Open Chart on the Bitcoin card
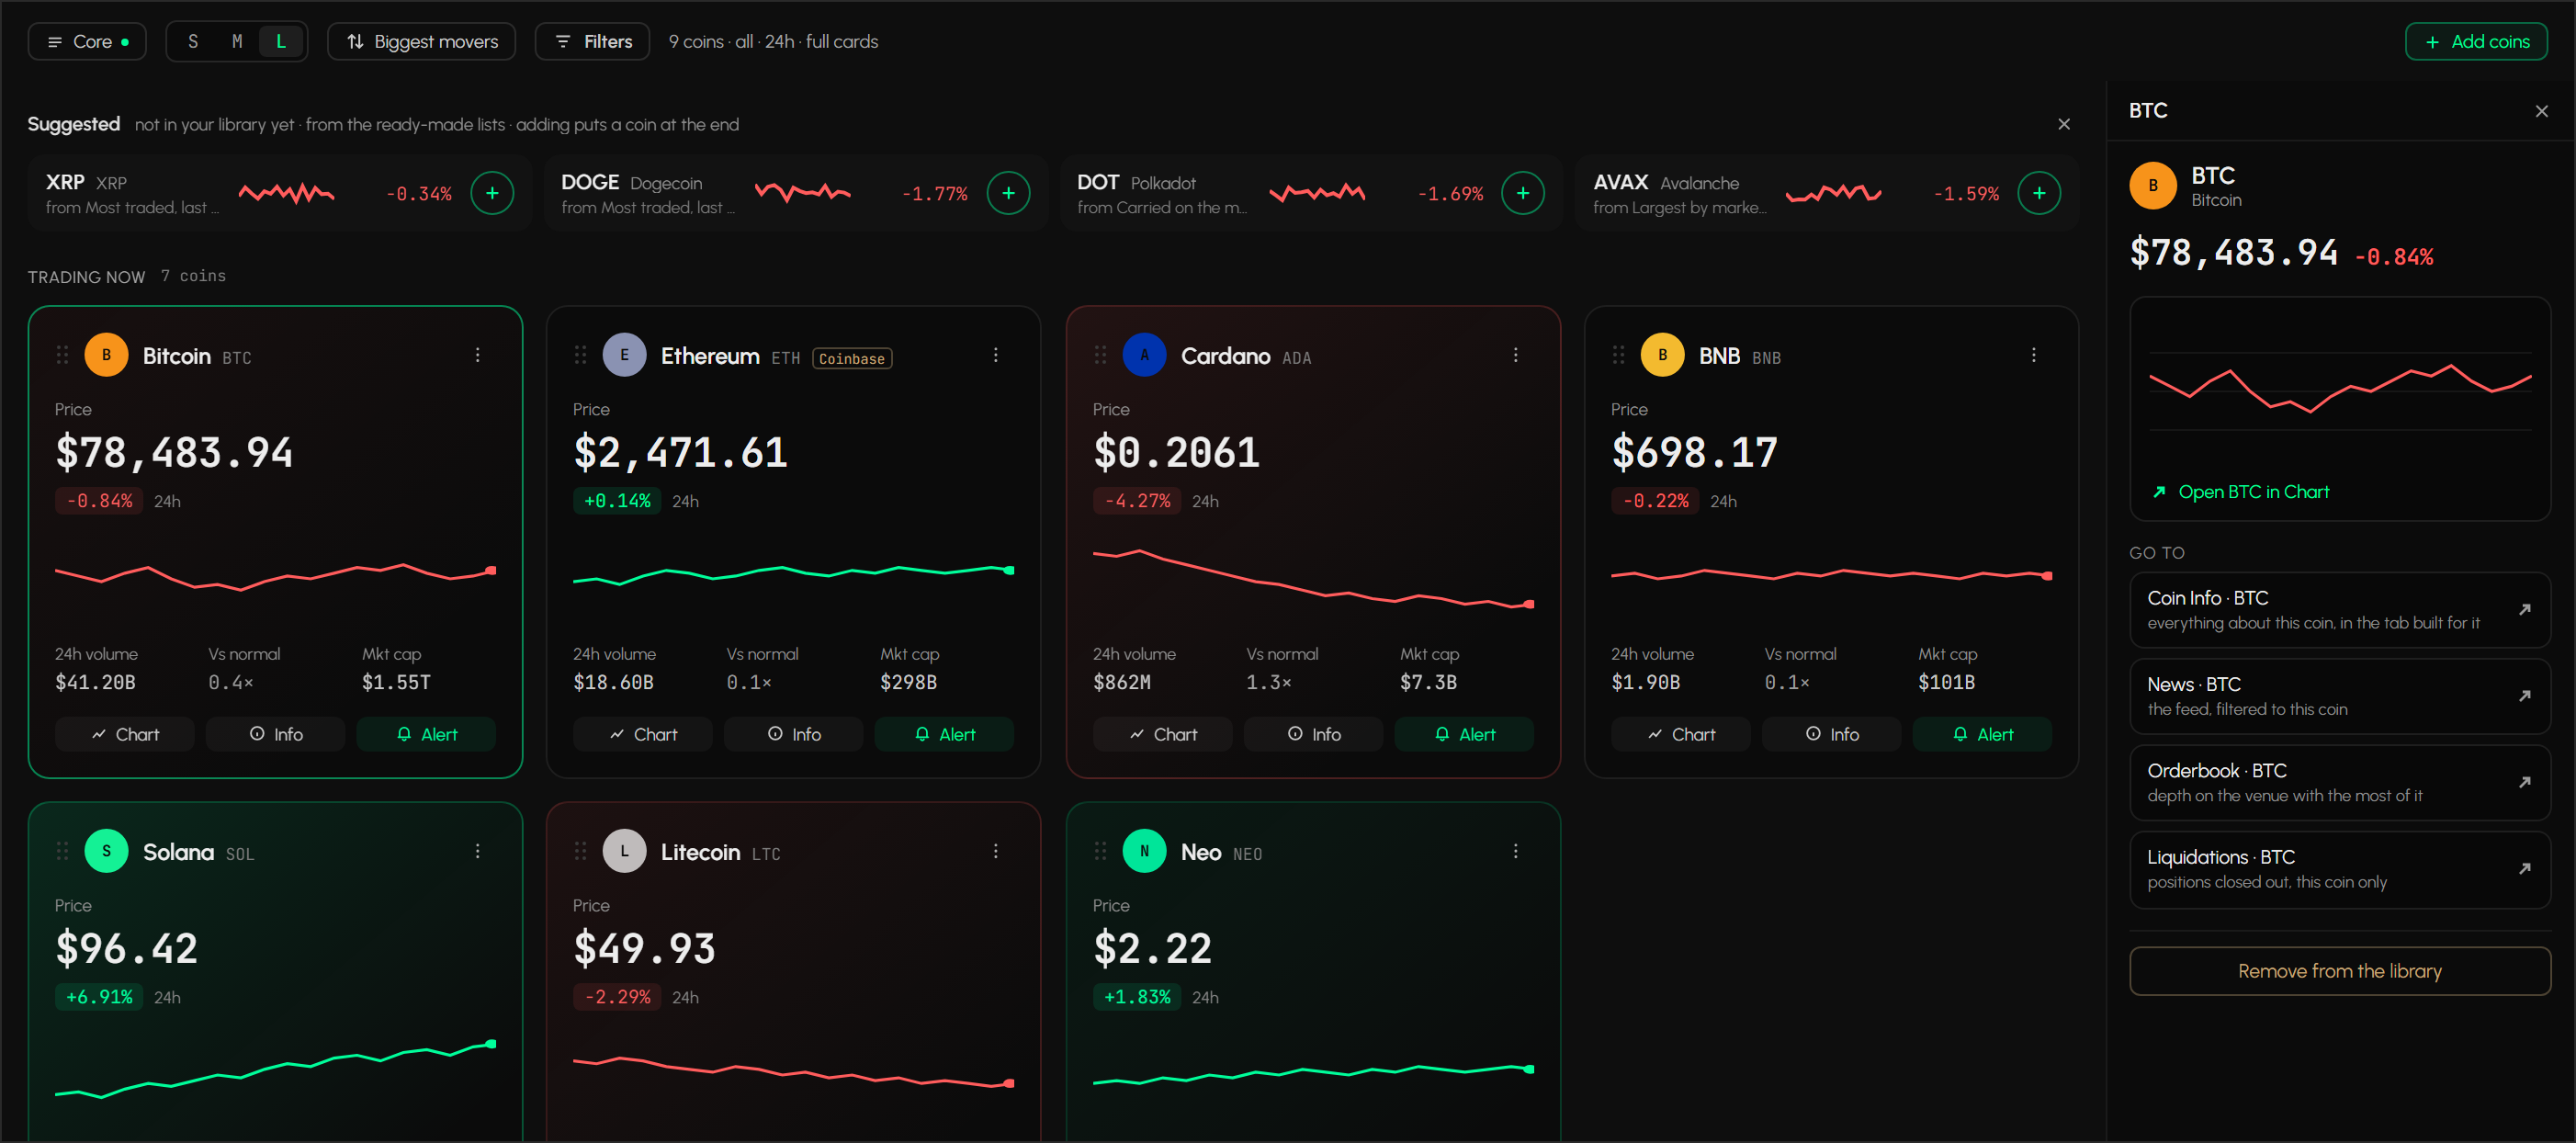This screenshot has height=1143, width=2576. click(125, 734)
